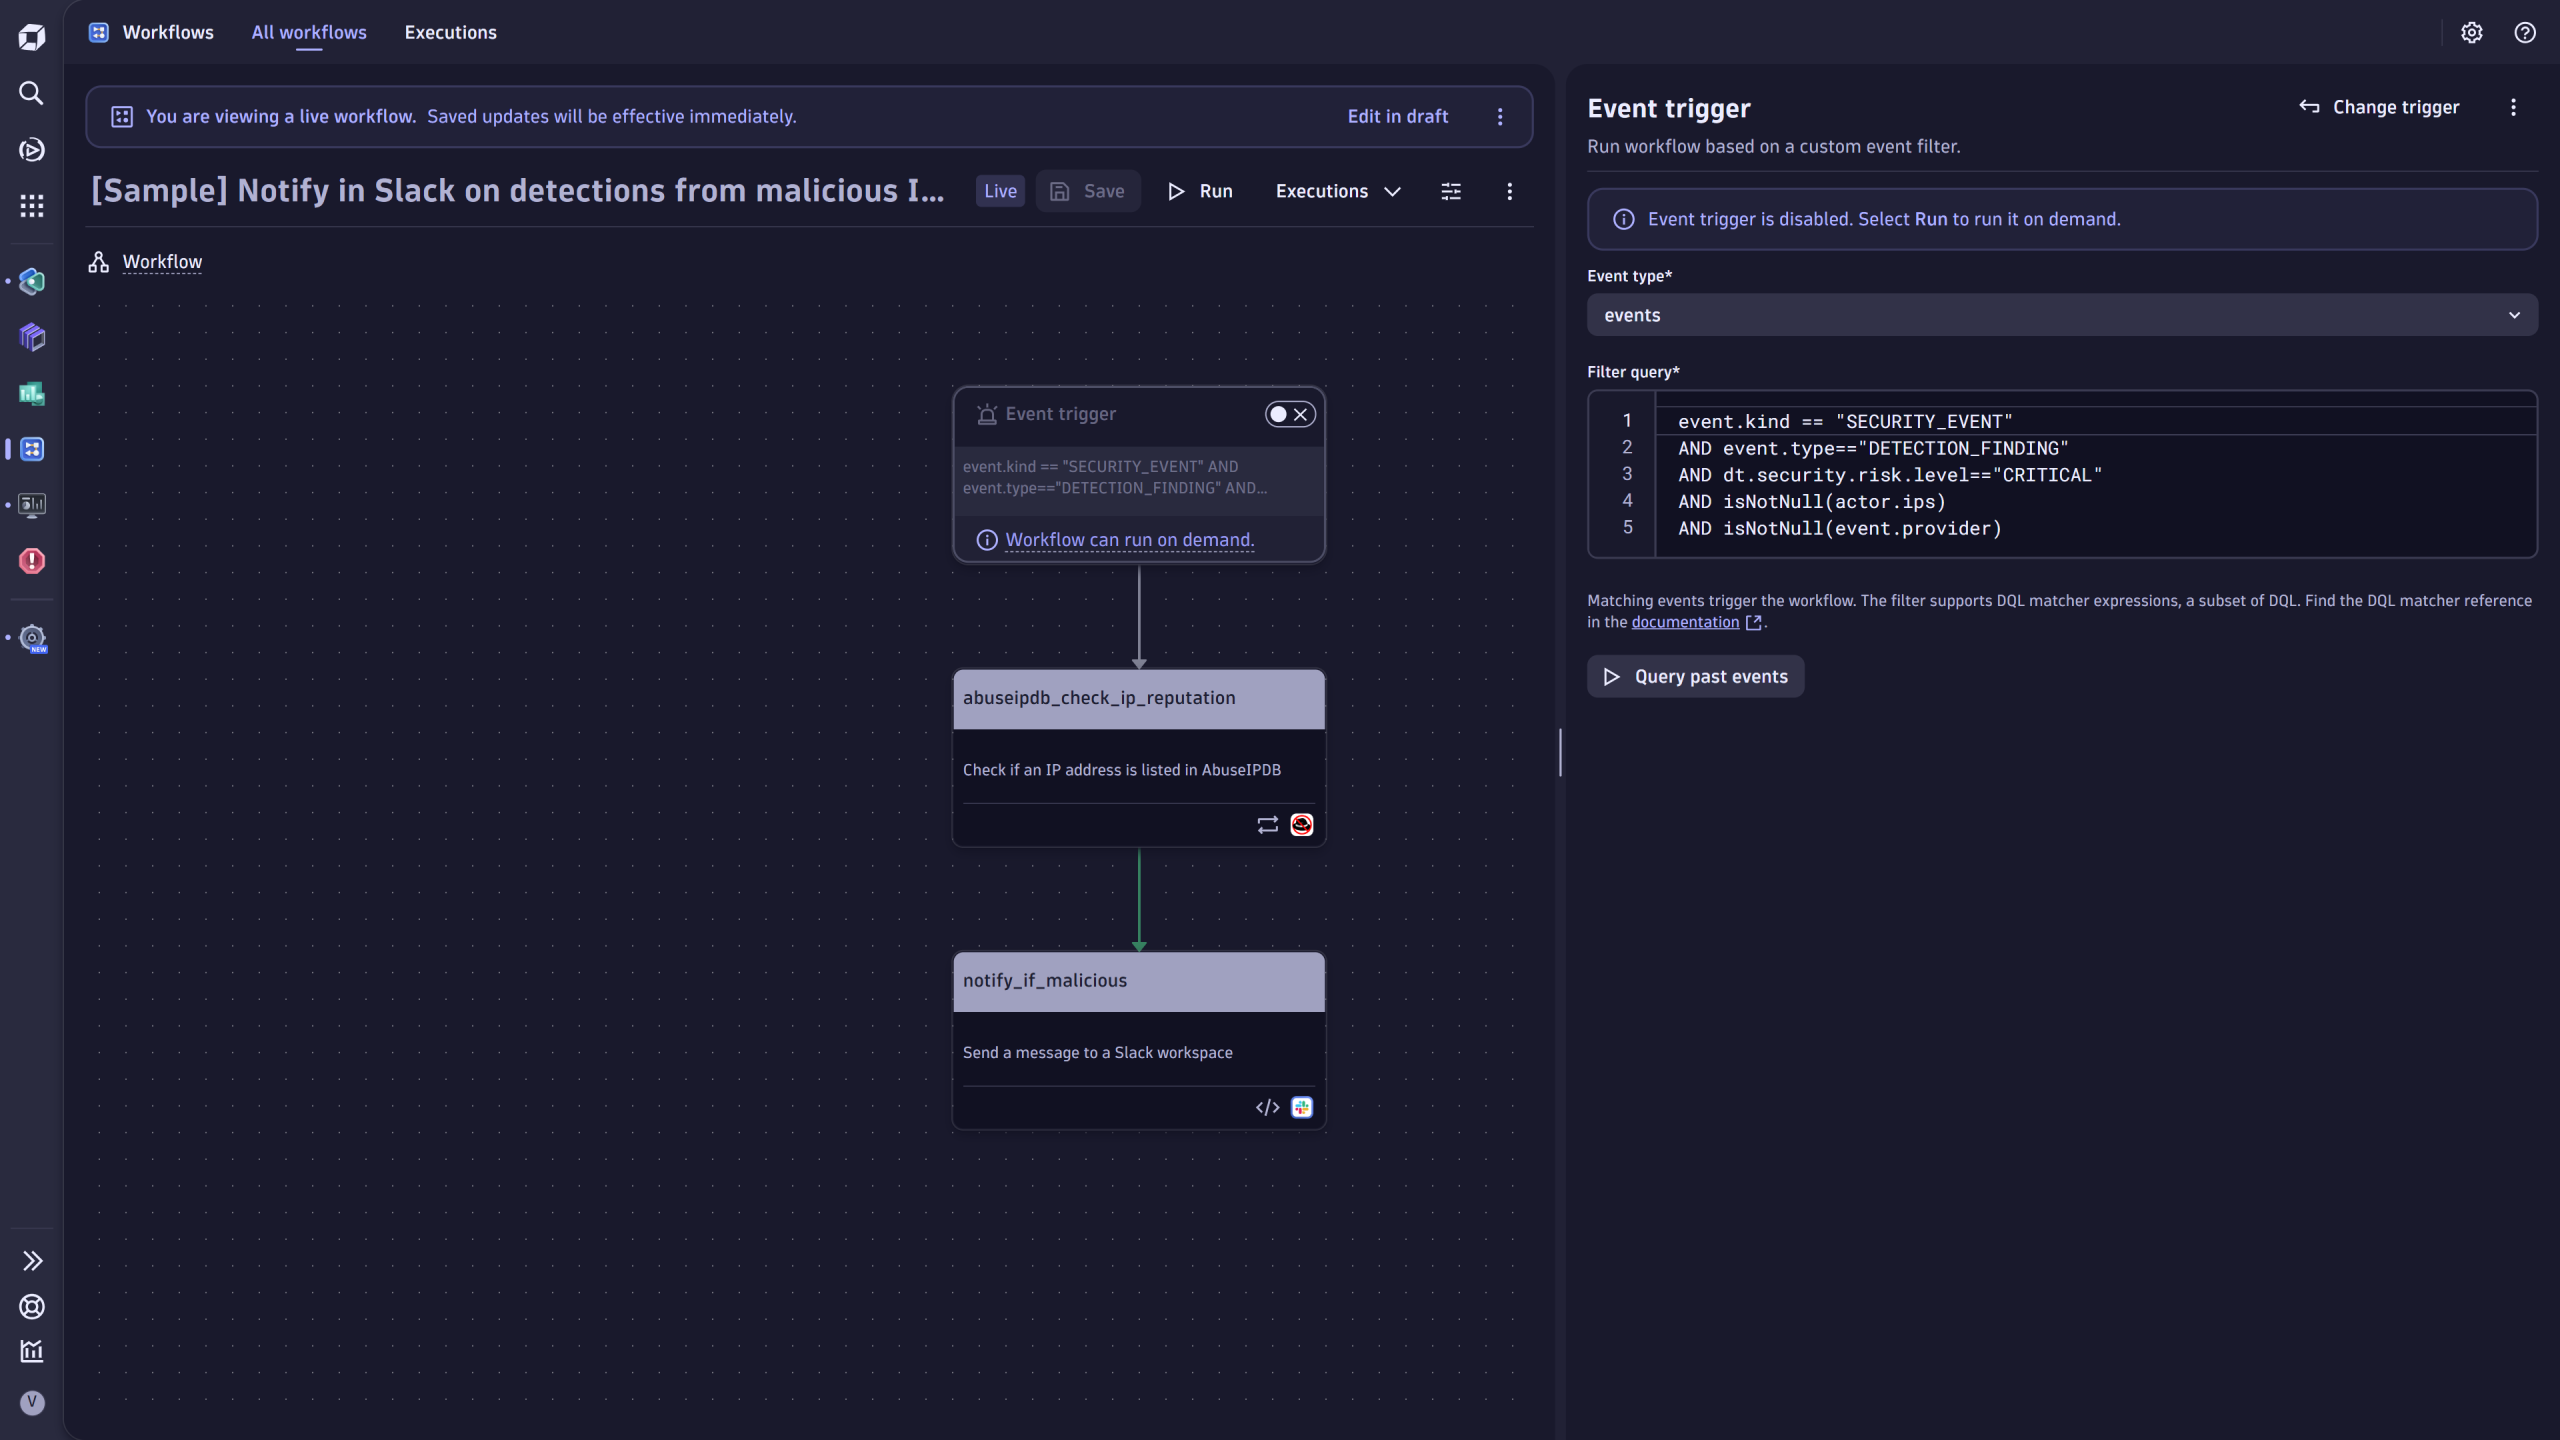Click the Slack icon on notify_if_malicious node
Image resolution: width=2560 pixels, height=1440 pixels.
pos(1301,1106)
